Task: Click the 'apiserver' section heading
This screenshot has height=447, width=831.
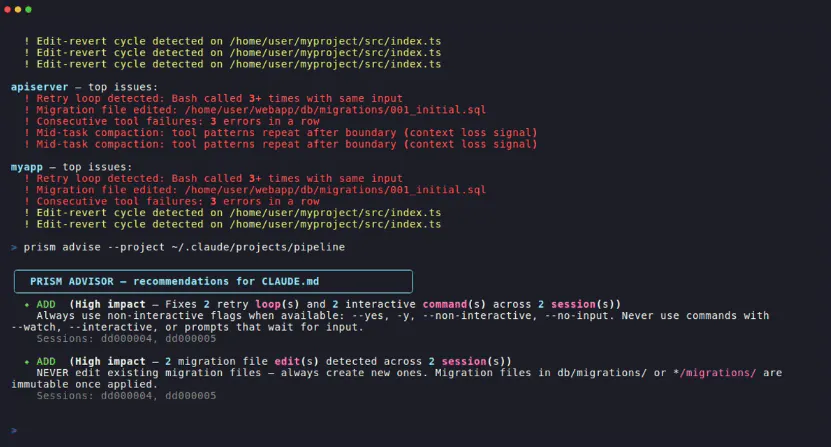Action: pyautogui.click(x=40, y=87)
